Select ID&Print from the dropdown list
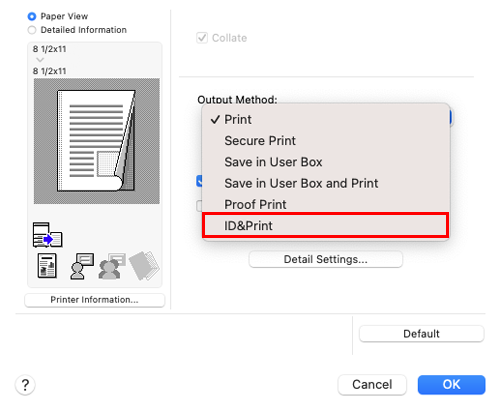500x410 pixels. 326,226
